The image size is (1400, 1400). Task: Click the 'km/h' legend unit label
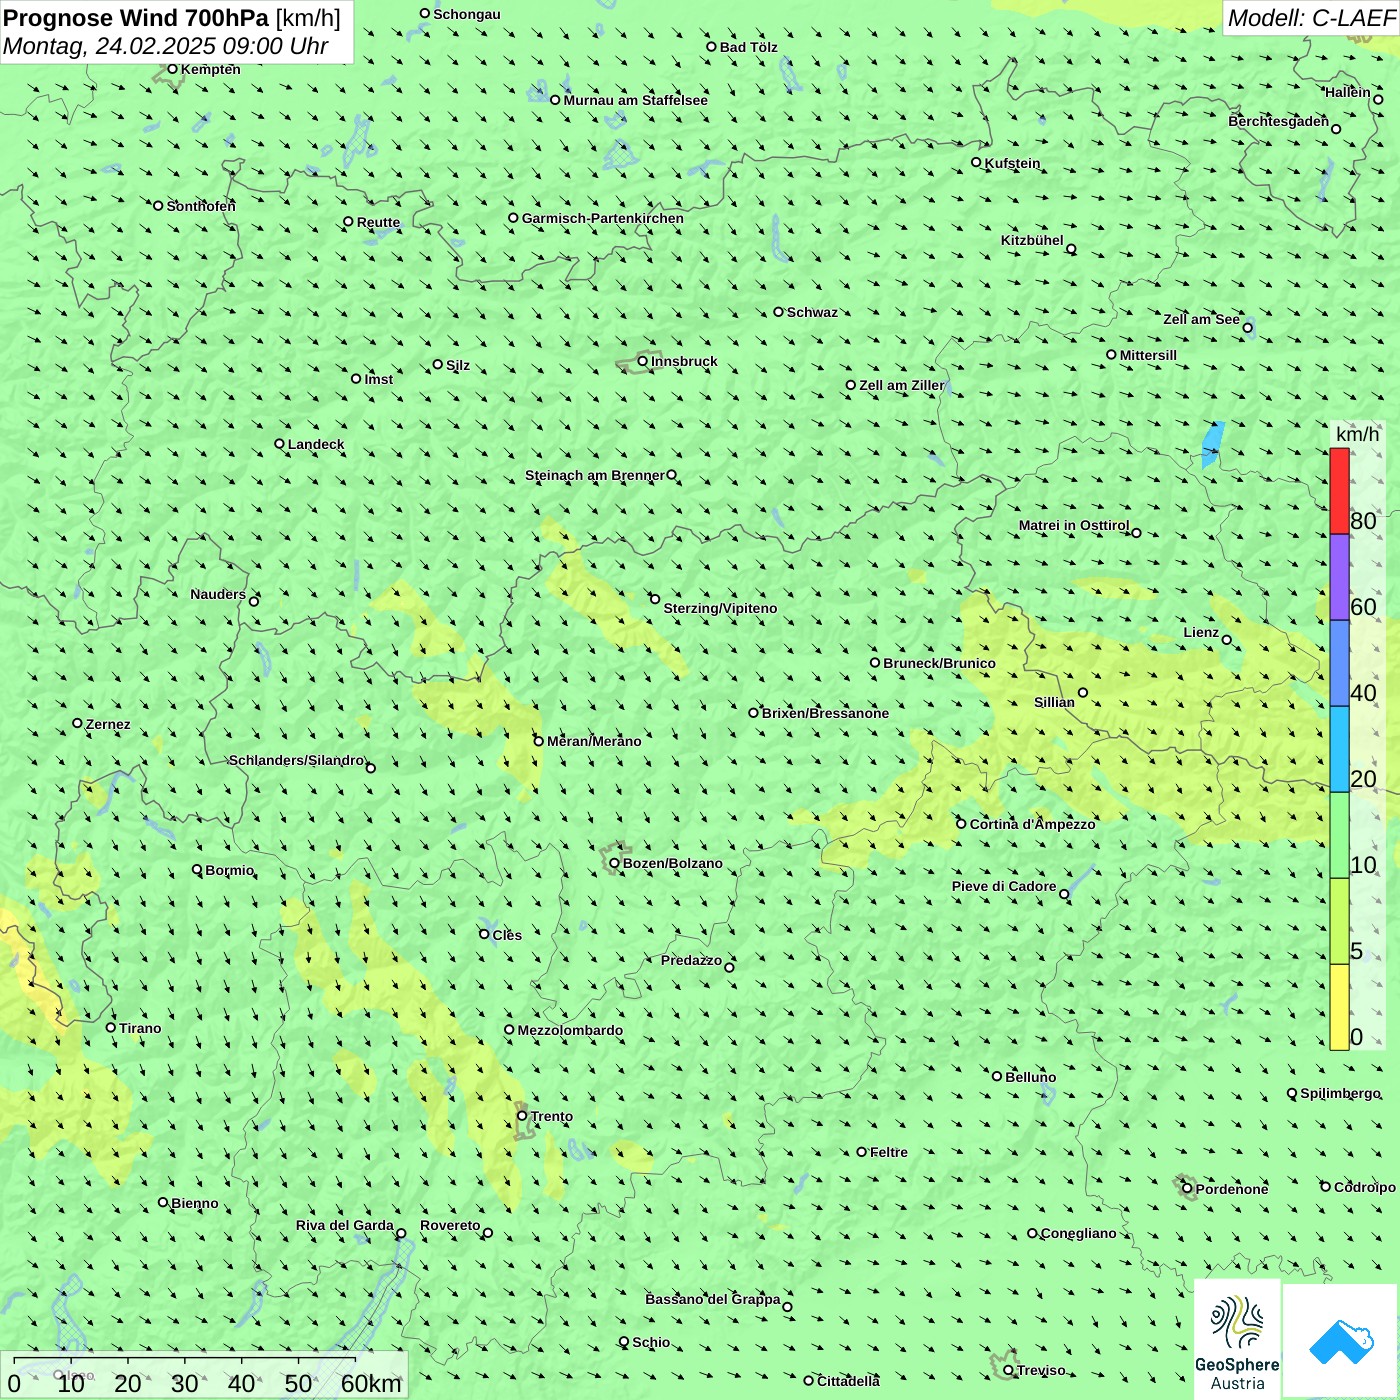pos(1357,434)
